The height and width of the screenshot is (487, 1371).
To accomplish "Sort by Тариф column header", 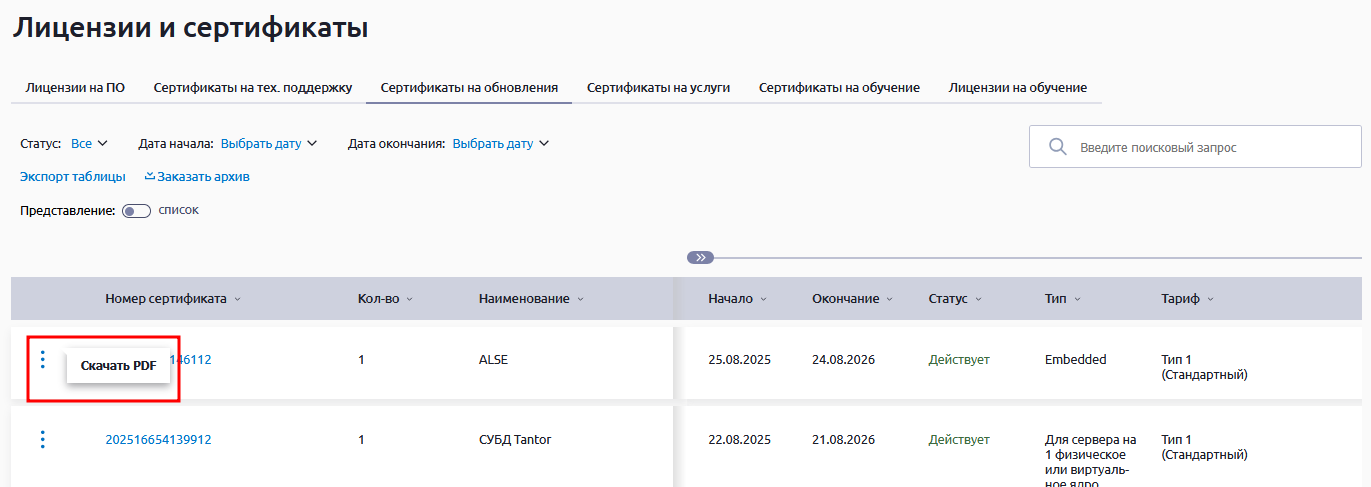I will (1186, 299).
